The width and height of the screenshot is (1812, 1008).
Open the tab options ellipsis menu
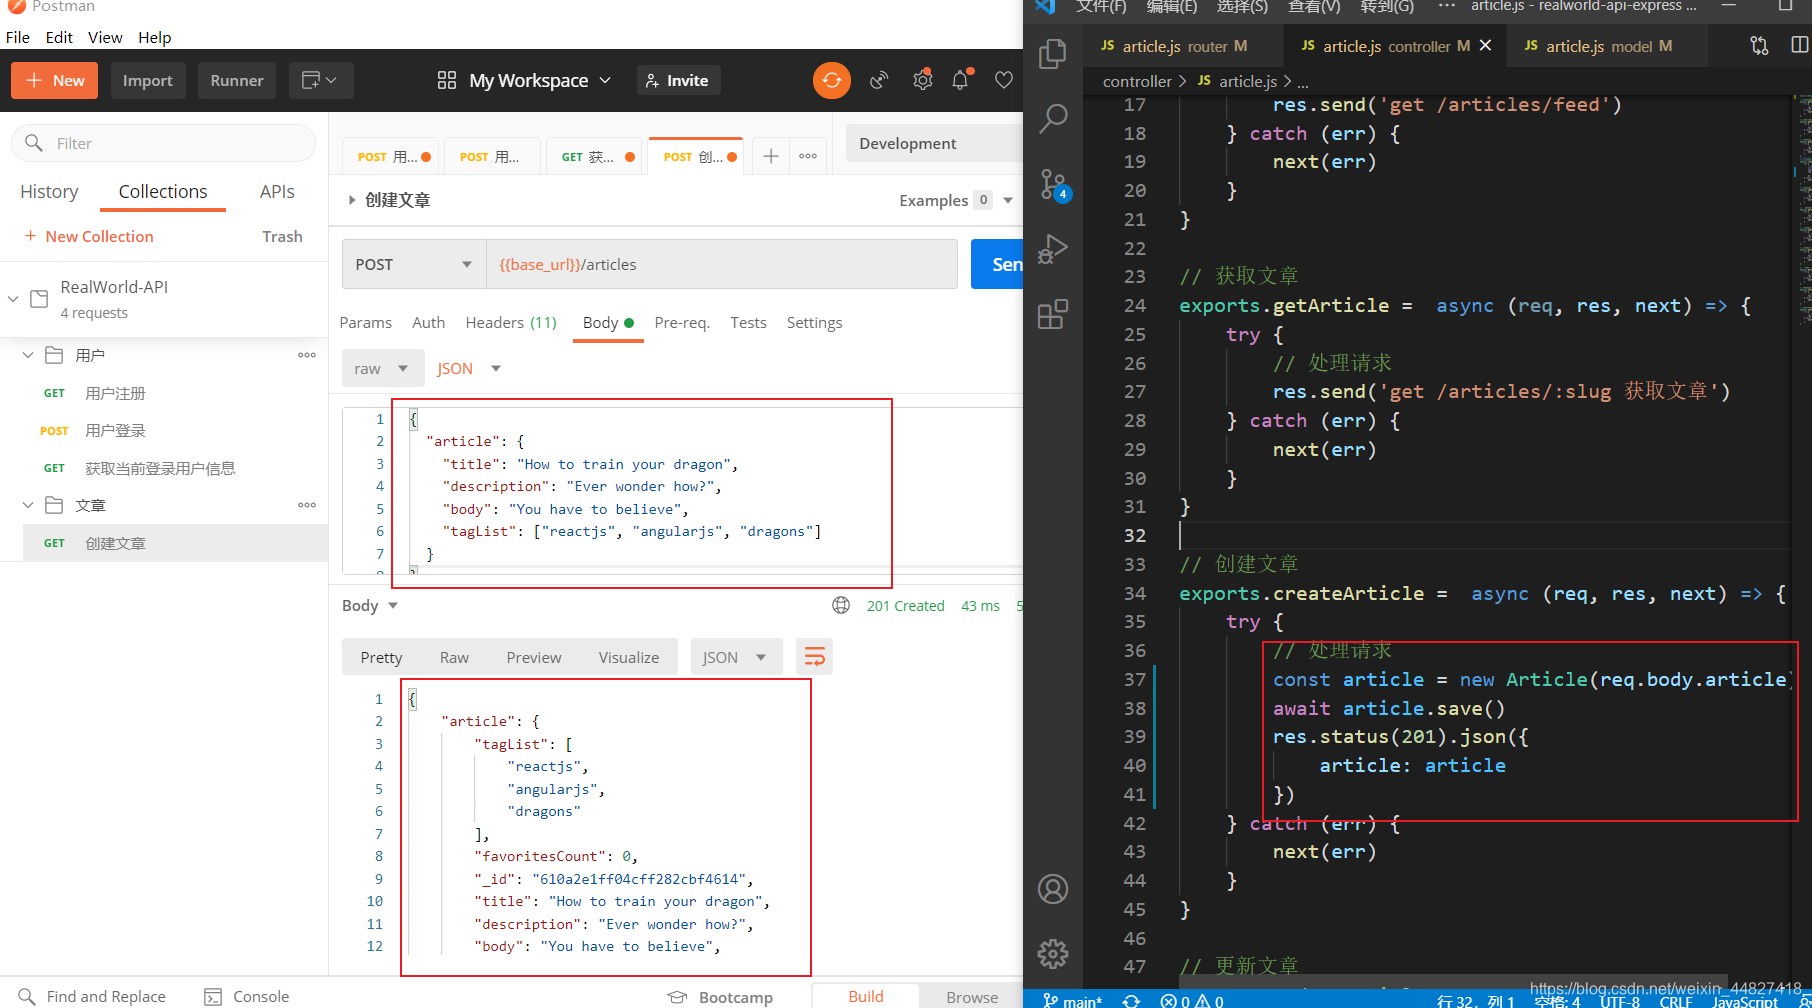pos(808,156)
